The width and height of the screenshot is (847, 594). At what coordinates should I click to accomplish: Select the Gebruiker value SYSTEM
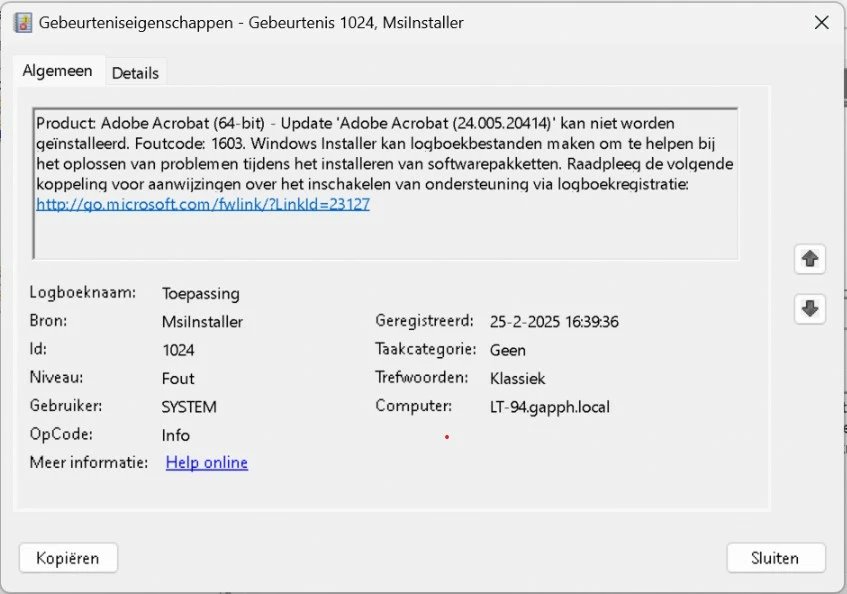[189, 407]
